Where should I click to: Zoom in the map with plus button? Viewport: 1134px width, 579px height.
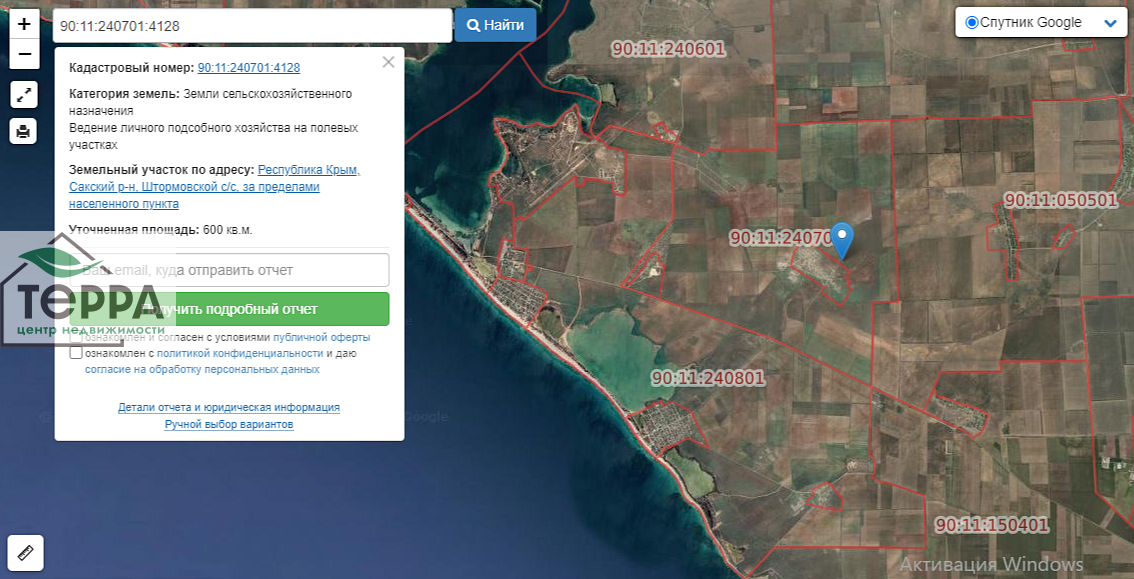[x=25, y=23]
